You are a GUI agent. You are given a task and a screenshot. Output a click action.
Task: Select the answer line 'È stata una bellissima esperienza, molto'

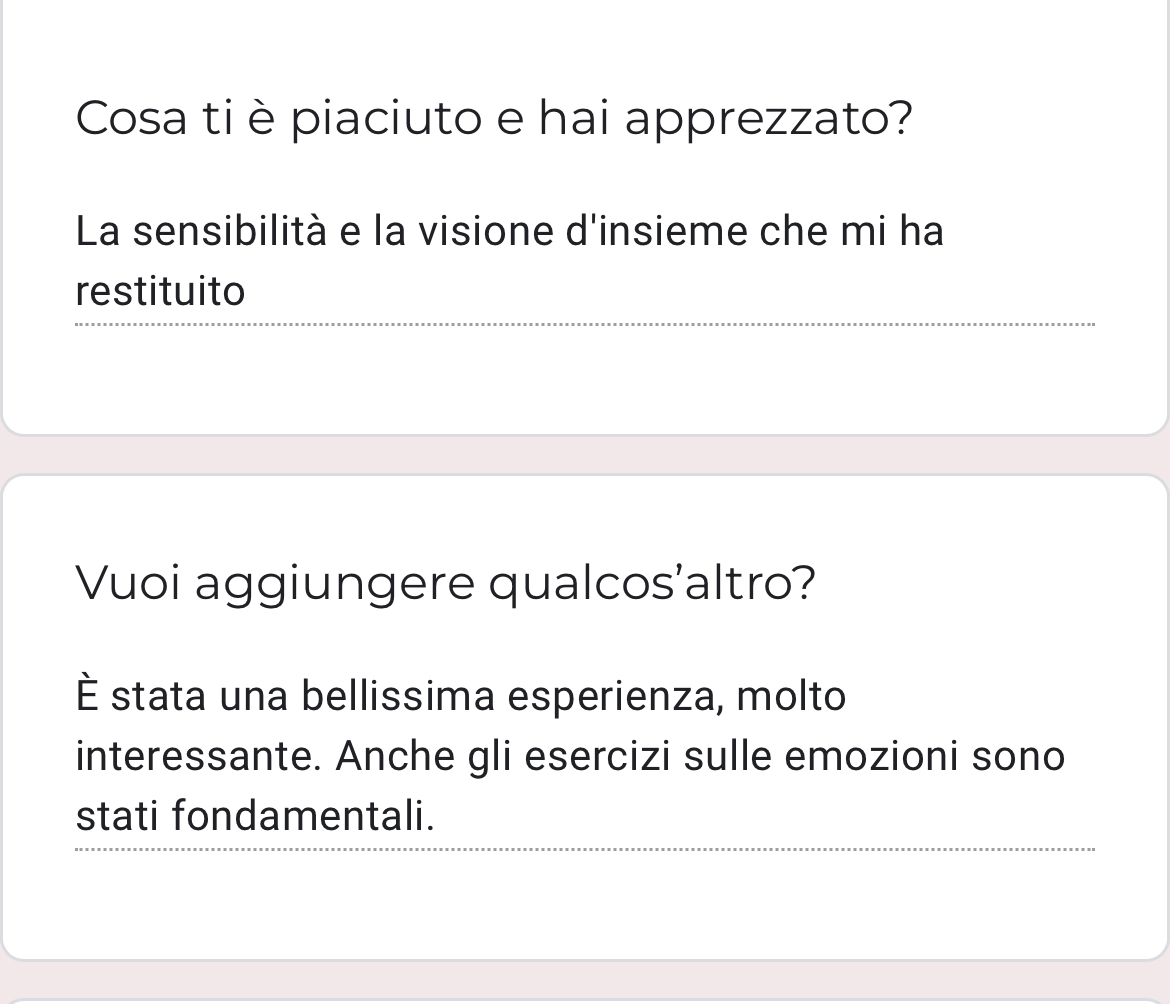(x=460, y=696)
